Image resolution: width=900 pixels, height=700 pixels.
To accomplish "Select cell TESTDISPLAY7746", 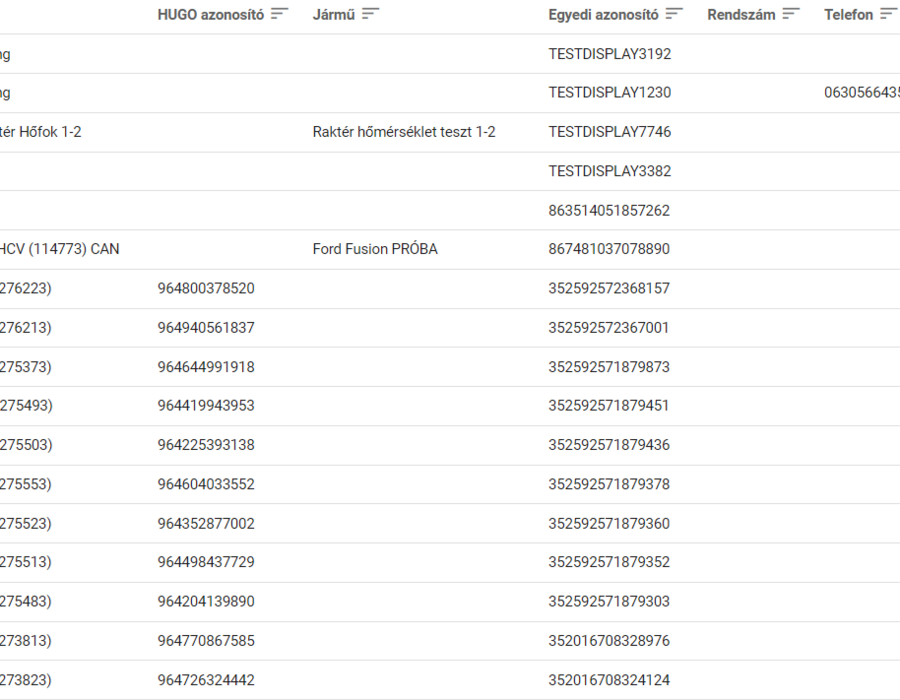I will pos(610,132).
